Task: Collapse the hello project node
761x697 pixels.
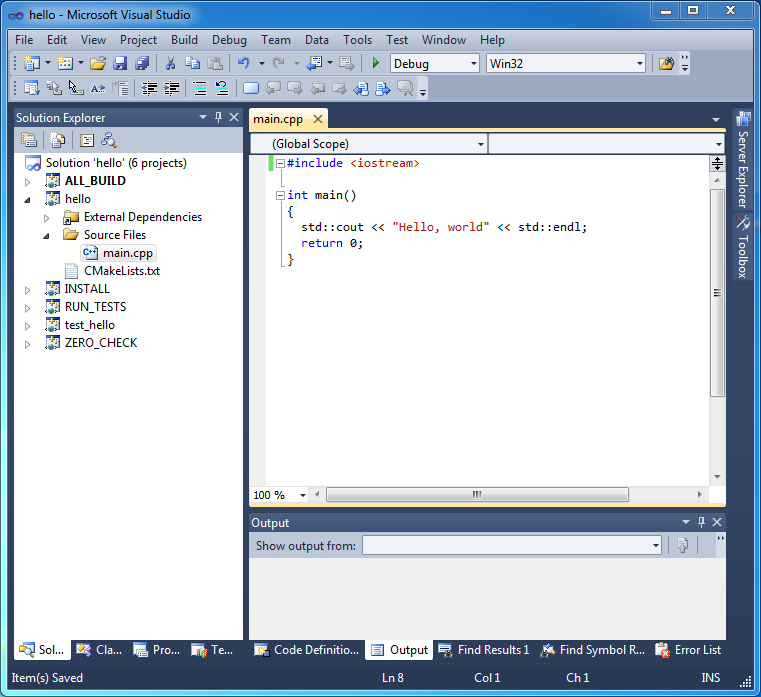Action: [x=28, y=200]
